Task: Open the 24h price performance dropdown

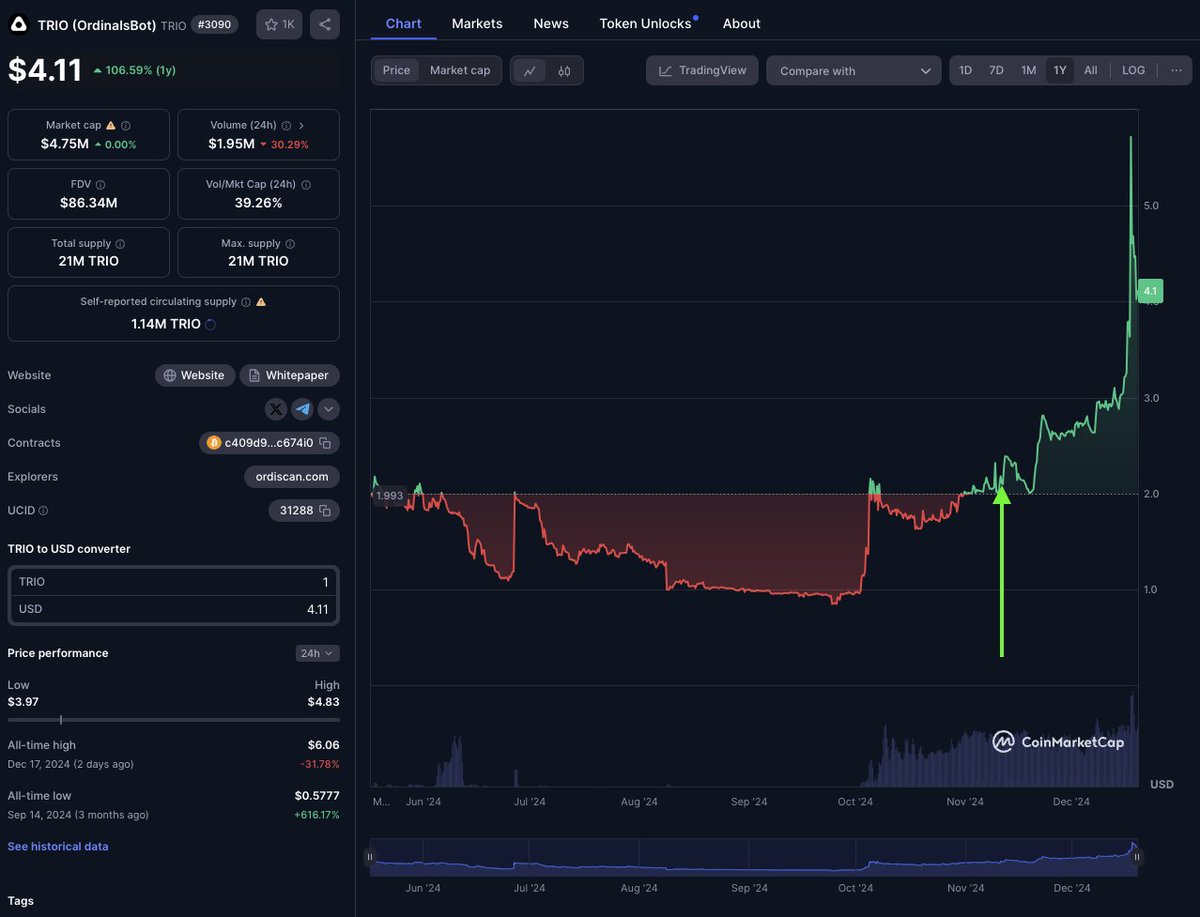Action: point(318,653)
